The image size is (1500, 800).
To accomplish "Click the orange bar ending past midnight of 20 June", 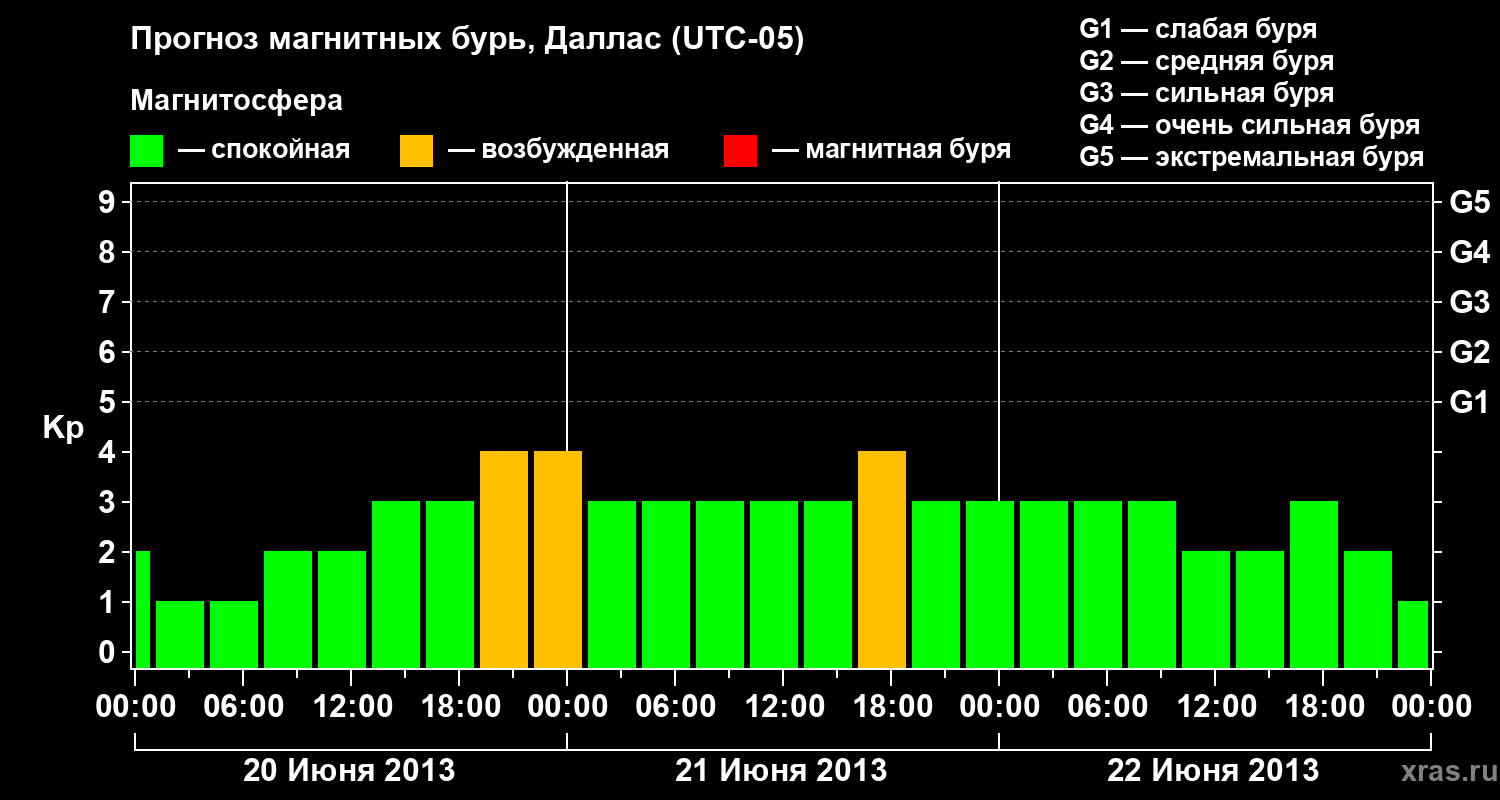I will coord(558,559).
